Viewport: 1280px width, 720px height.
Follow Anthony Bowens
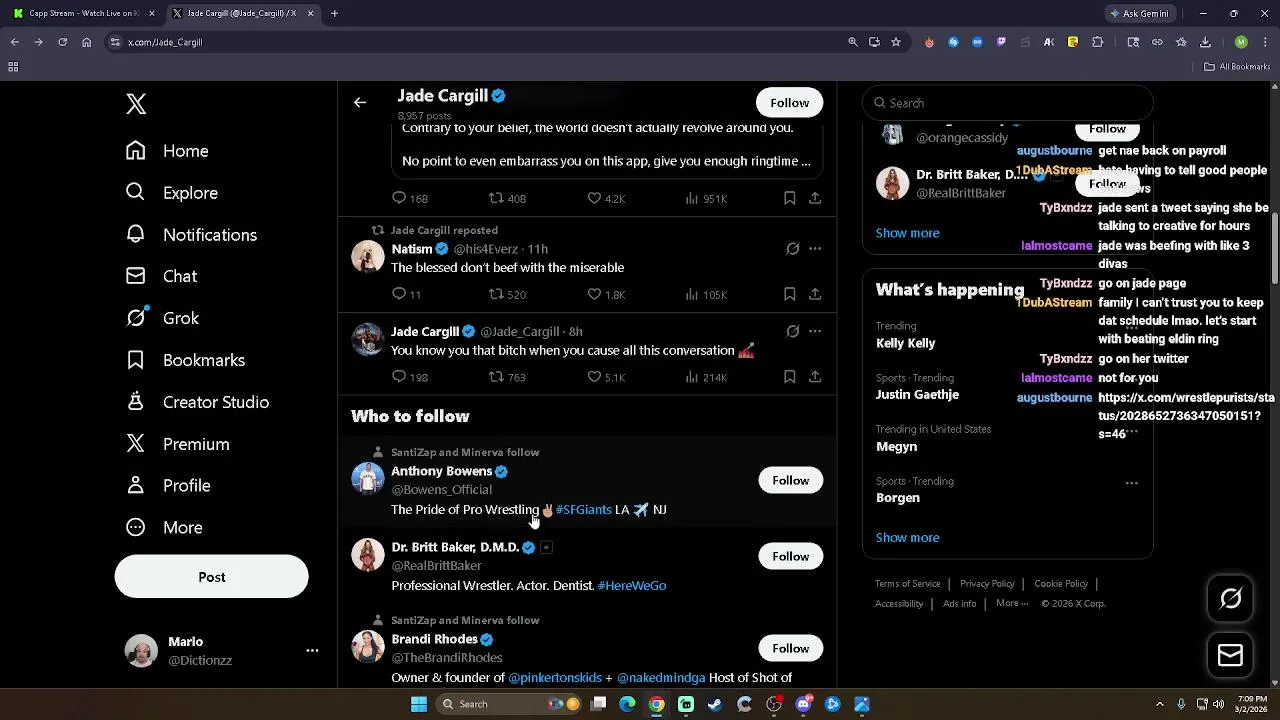tap(790, 480)
